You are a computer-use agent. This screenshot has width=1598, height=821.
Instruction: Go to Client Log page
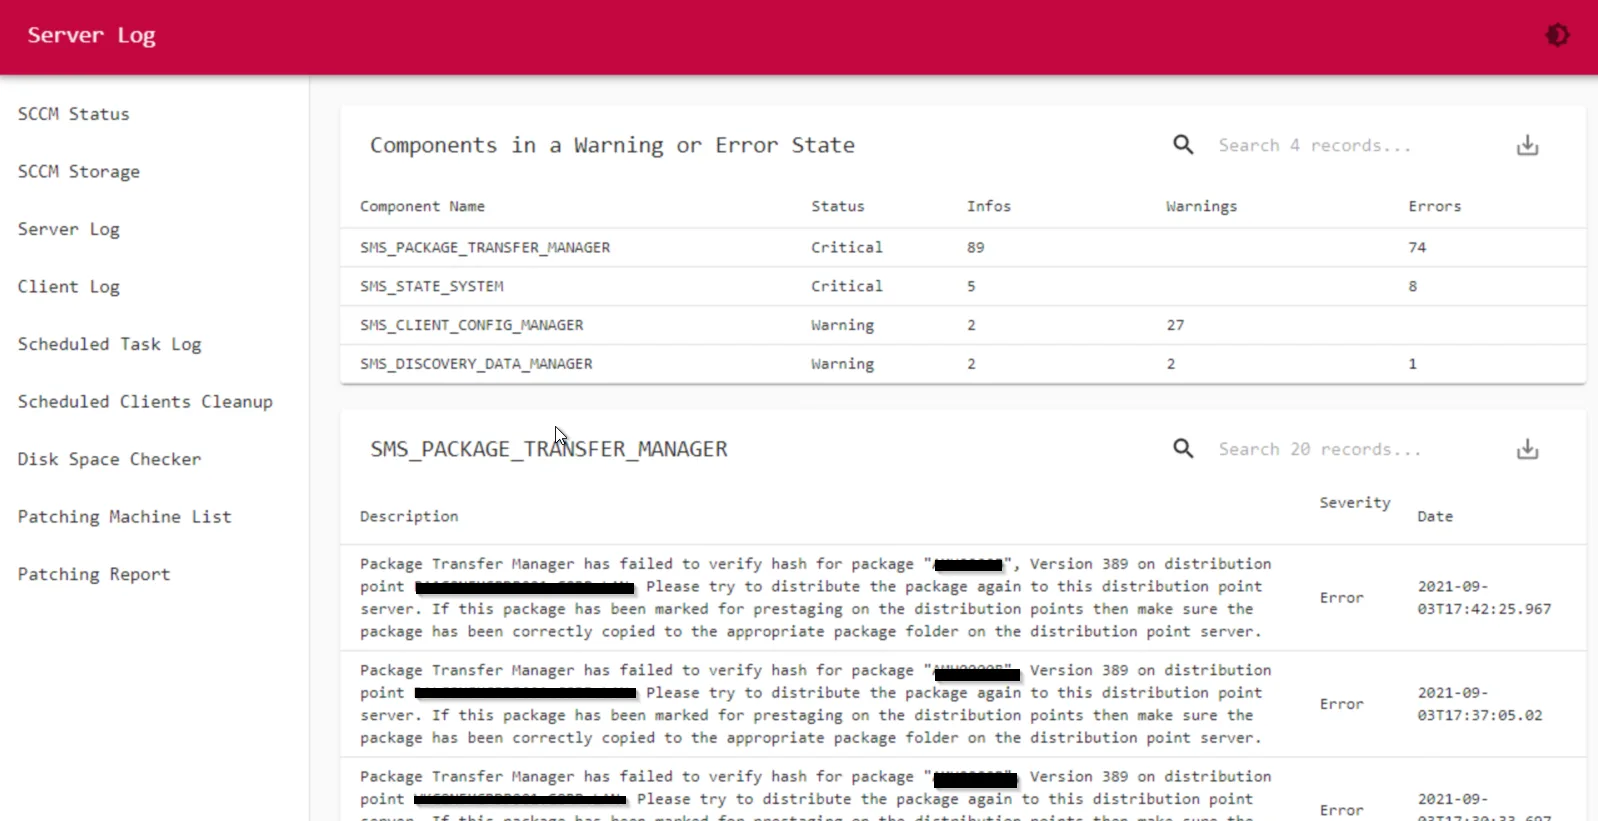pyautogui.click(x=69, y=287)
